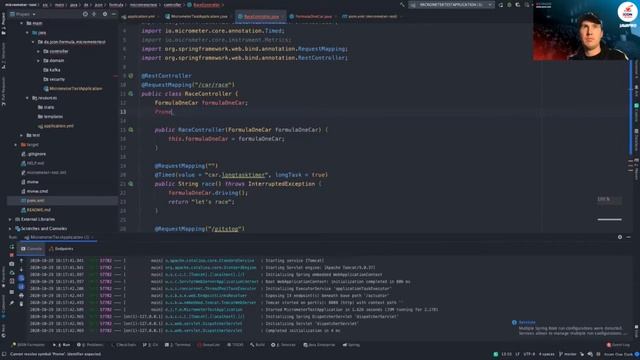Click scroll up arrow icon in console toolbar
The image size is (640, 360).
tap(21, 260)
